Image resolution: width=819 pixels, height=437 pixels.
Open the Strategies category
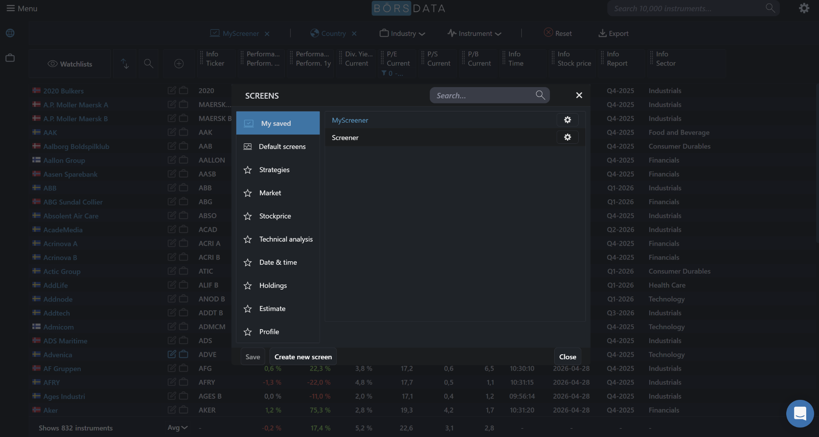coord(278,170)
